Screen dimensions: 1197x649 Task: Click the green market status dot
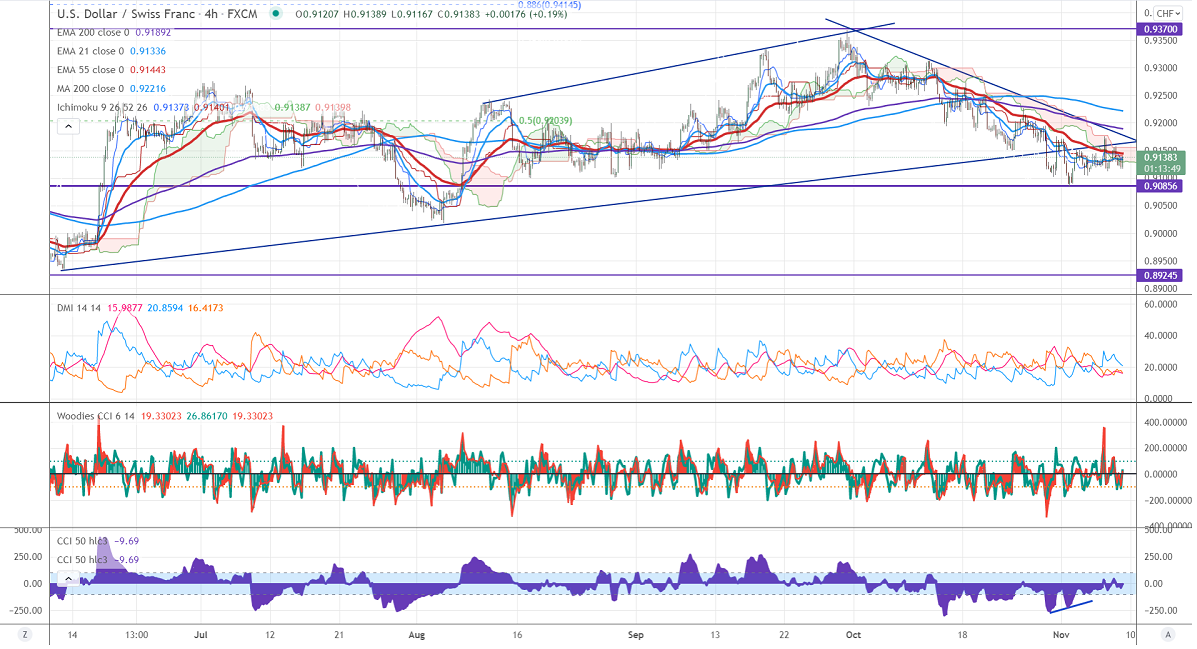pyautogui.click(x=275, y=14)
